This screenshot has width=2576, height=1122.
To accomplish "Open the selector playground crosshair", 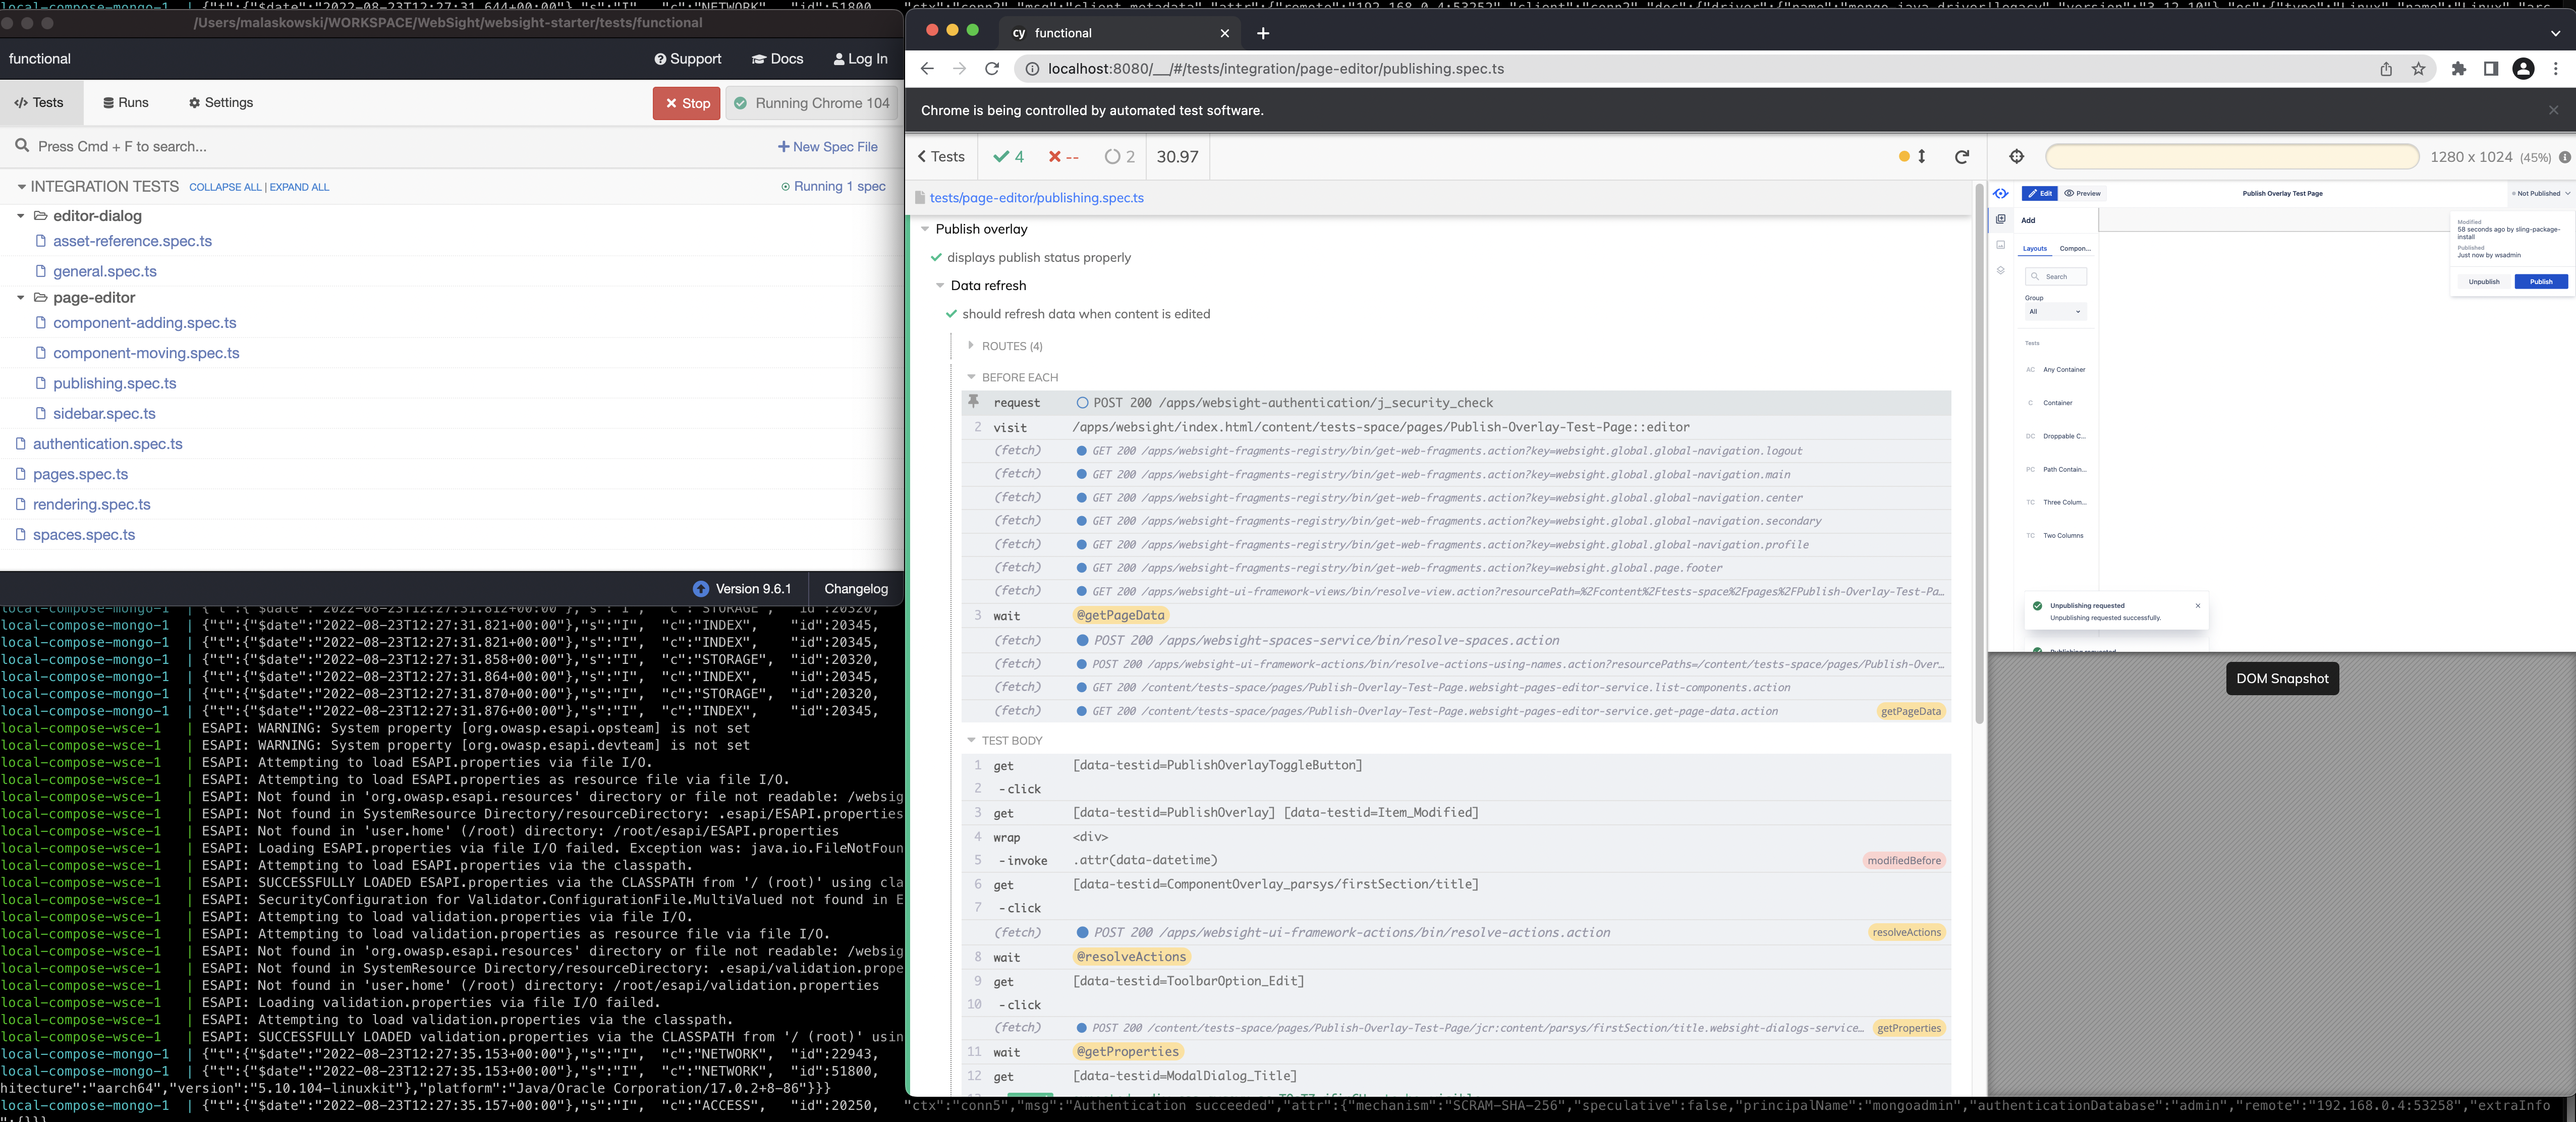I will [2016, 156].
